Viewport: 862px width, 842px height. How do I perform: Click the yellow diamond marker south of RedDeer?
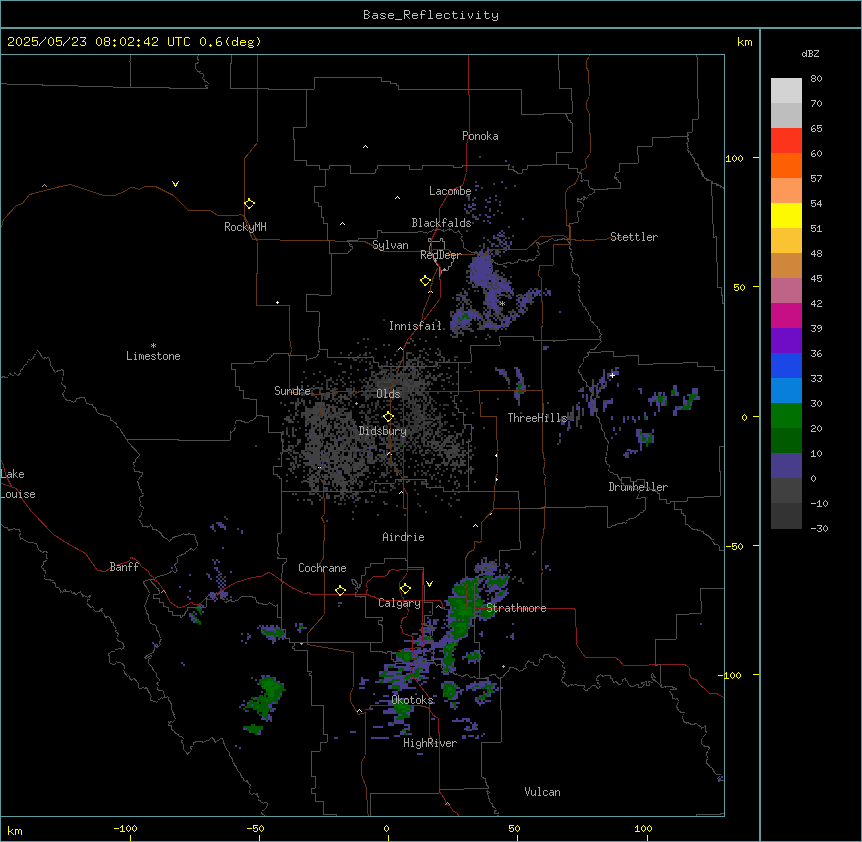(x=425, y=281)
